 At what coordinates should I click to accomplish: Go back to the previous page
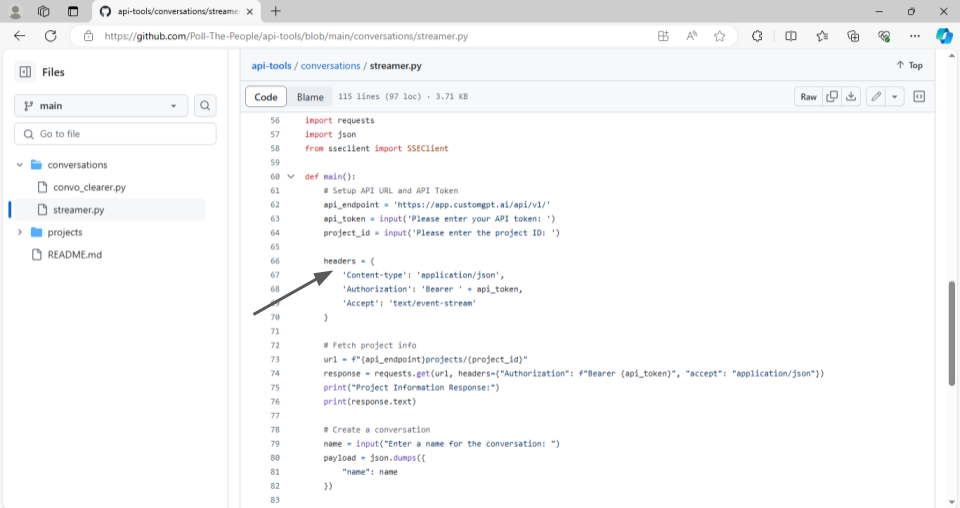coord(20,36)
